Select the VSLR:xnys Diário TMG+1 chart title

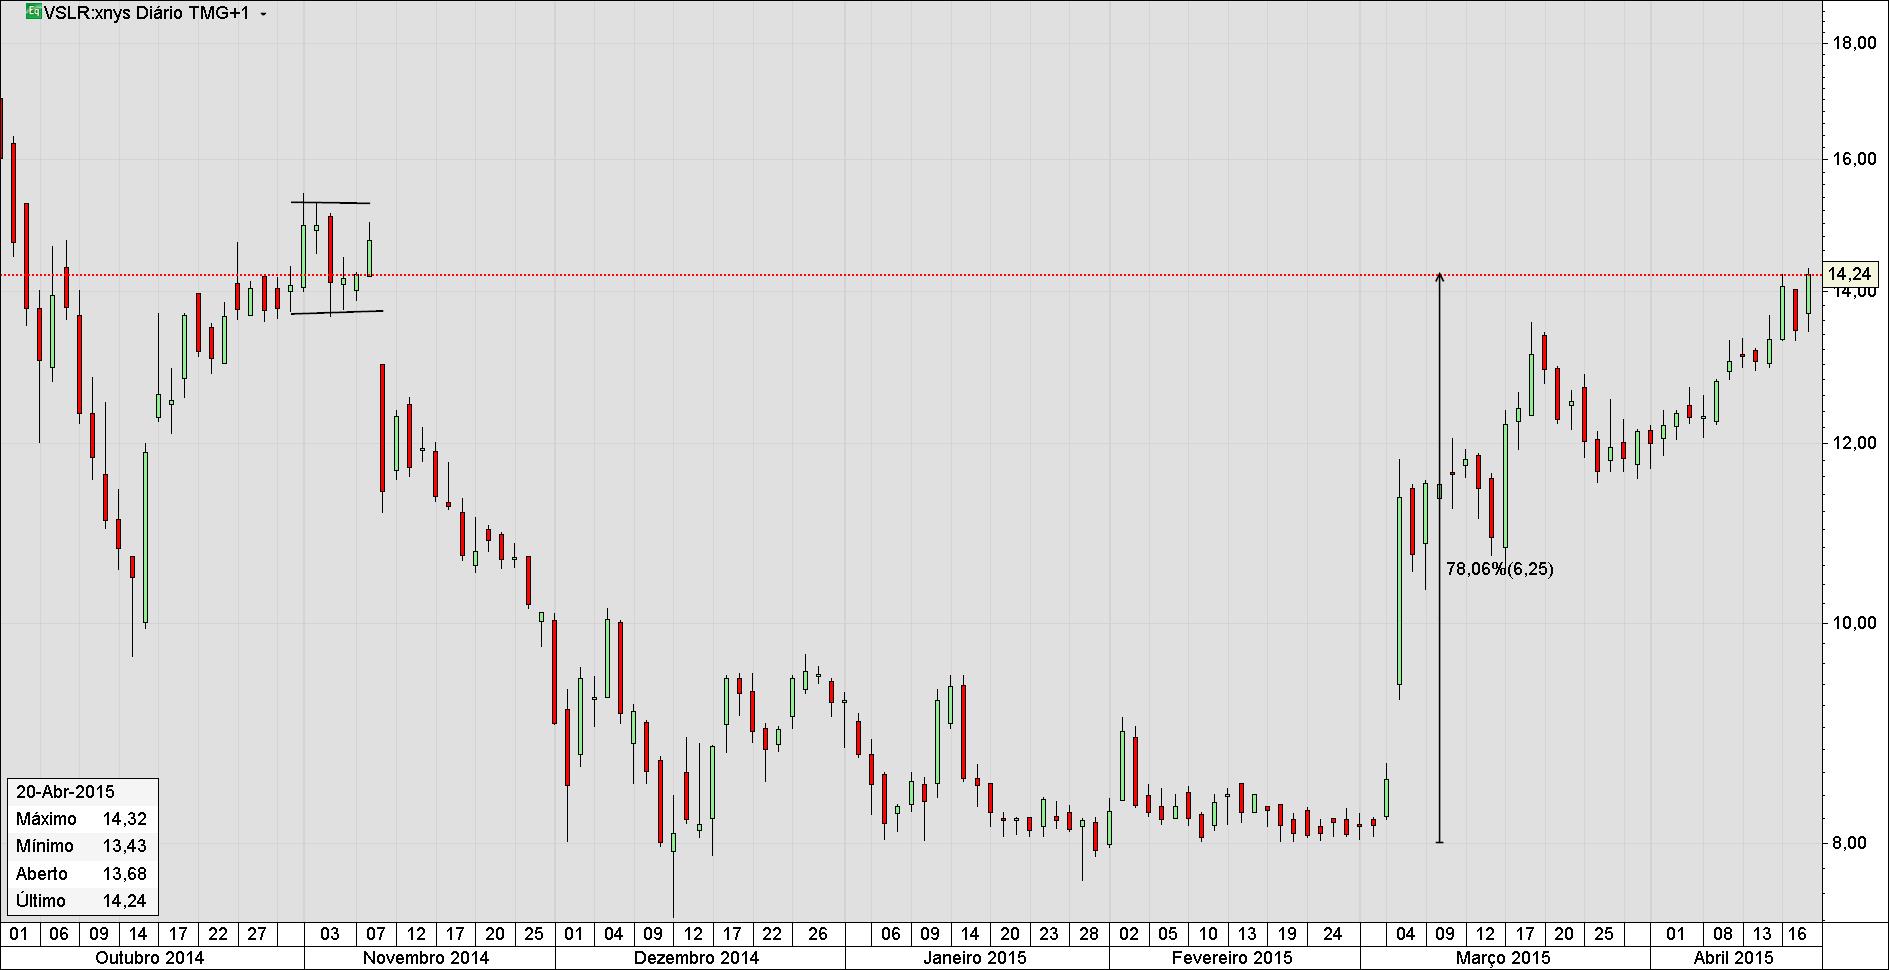point(146,13)
